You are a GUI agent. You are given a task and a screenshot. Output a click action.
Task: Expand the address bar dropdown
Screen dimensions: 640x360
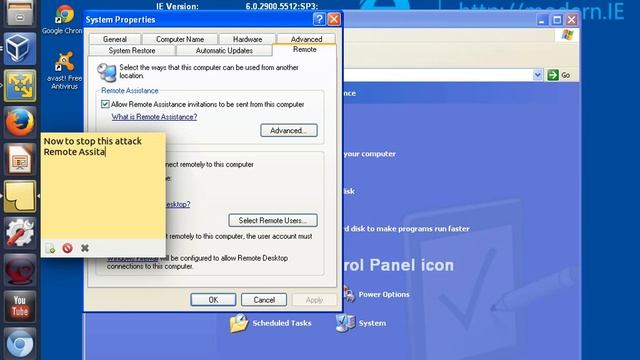pos(538,75)
